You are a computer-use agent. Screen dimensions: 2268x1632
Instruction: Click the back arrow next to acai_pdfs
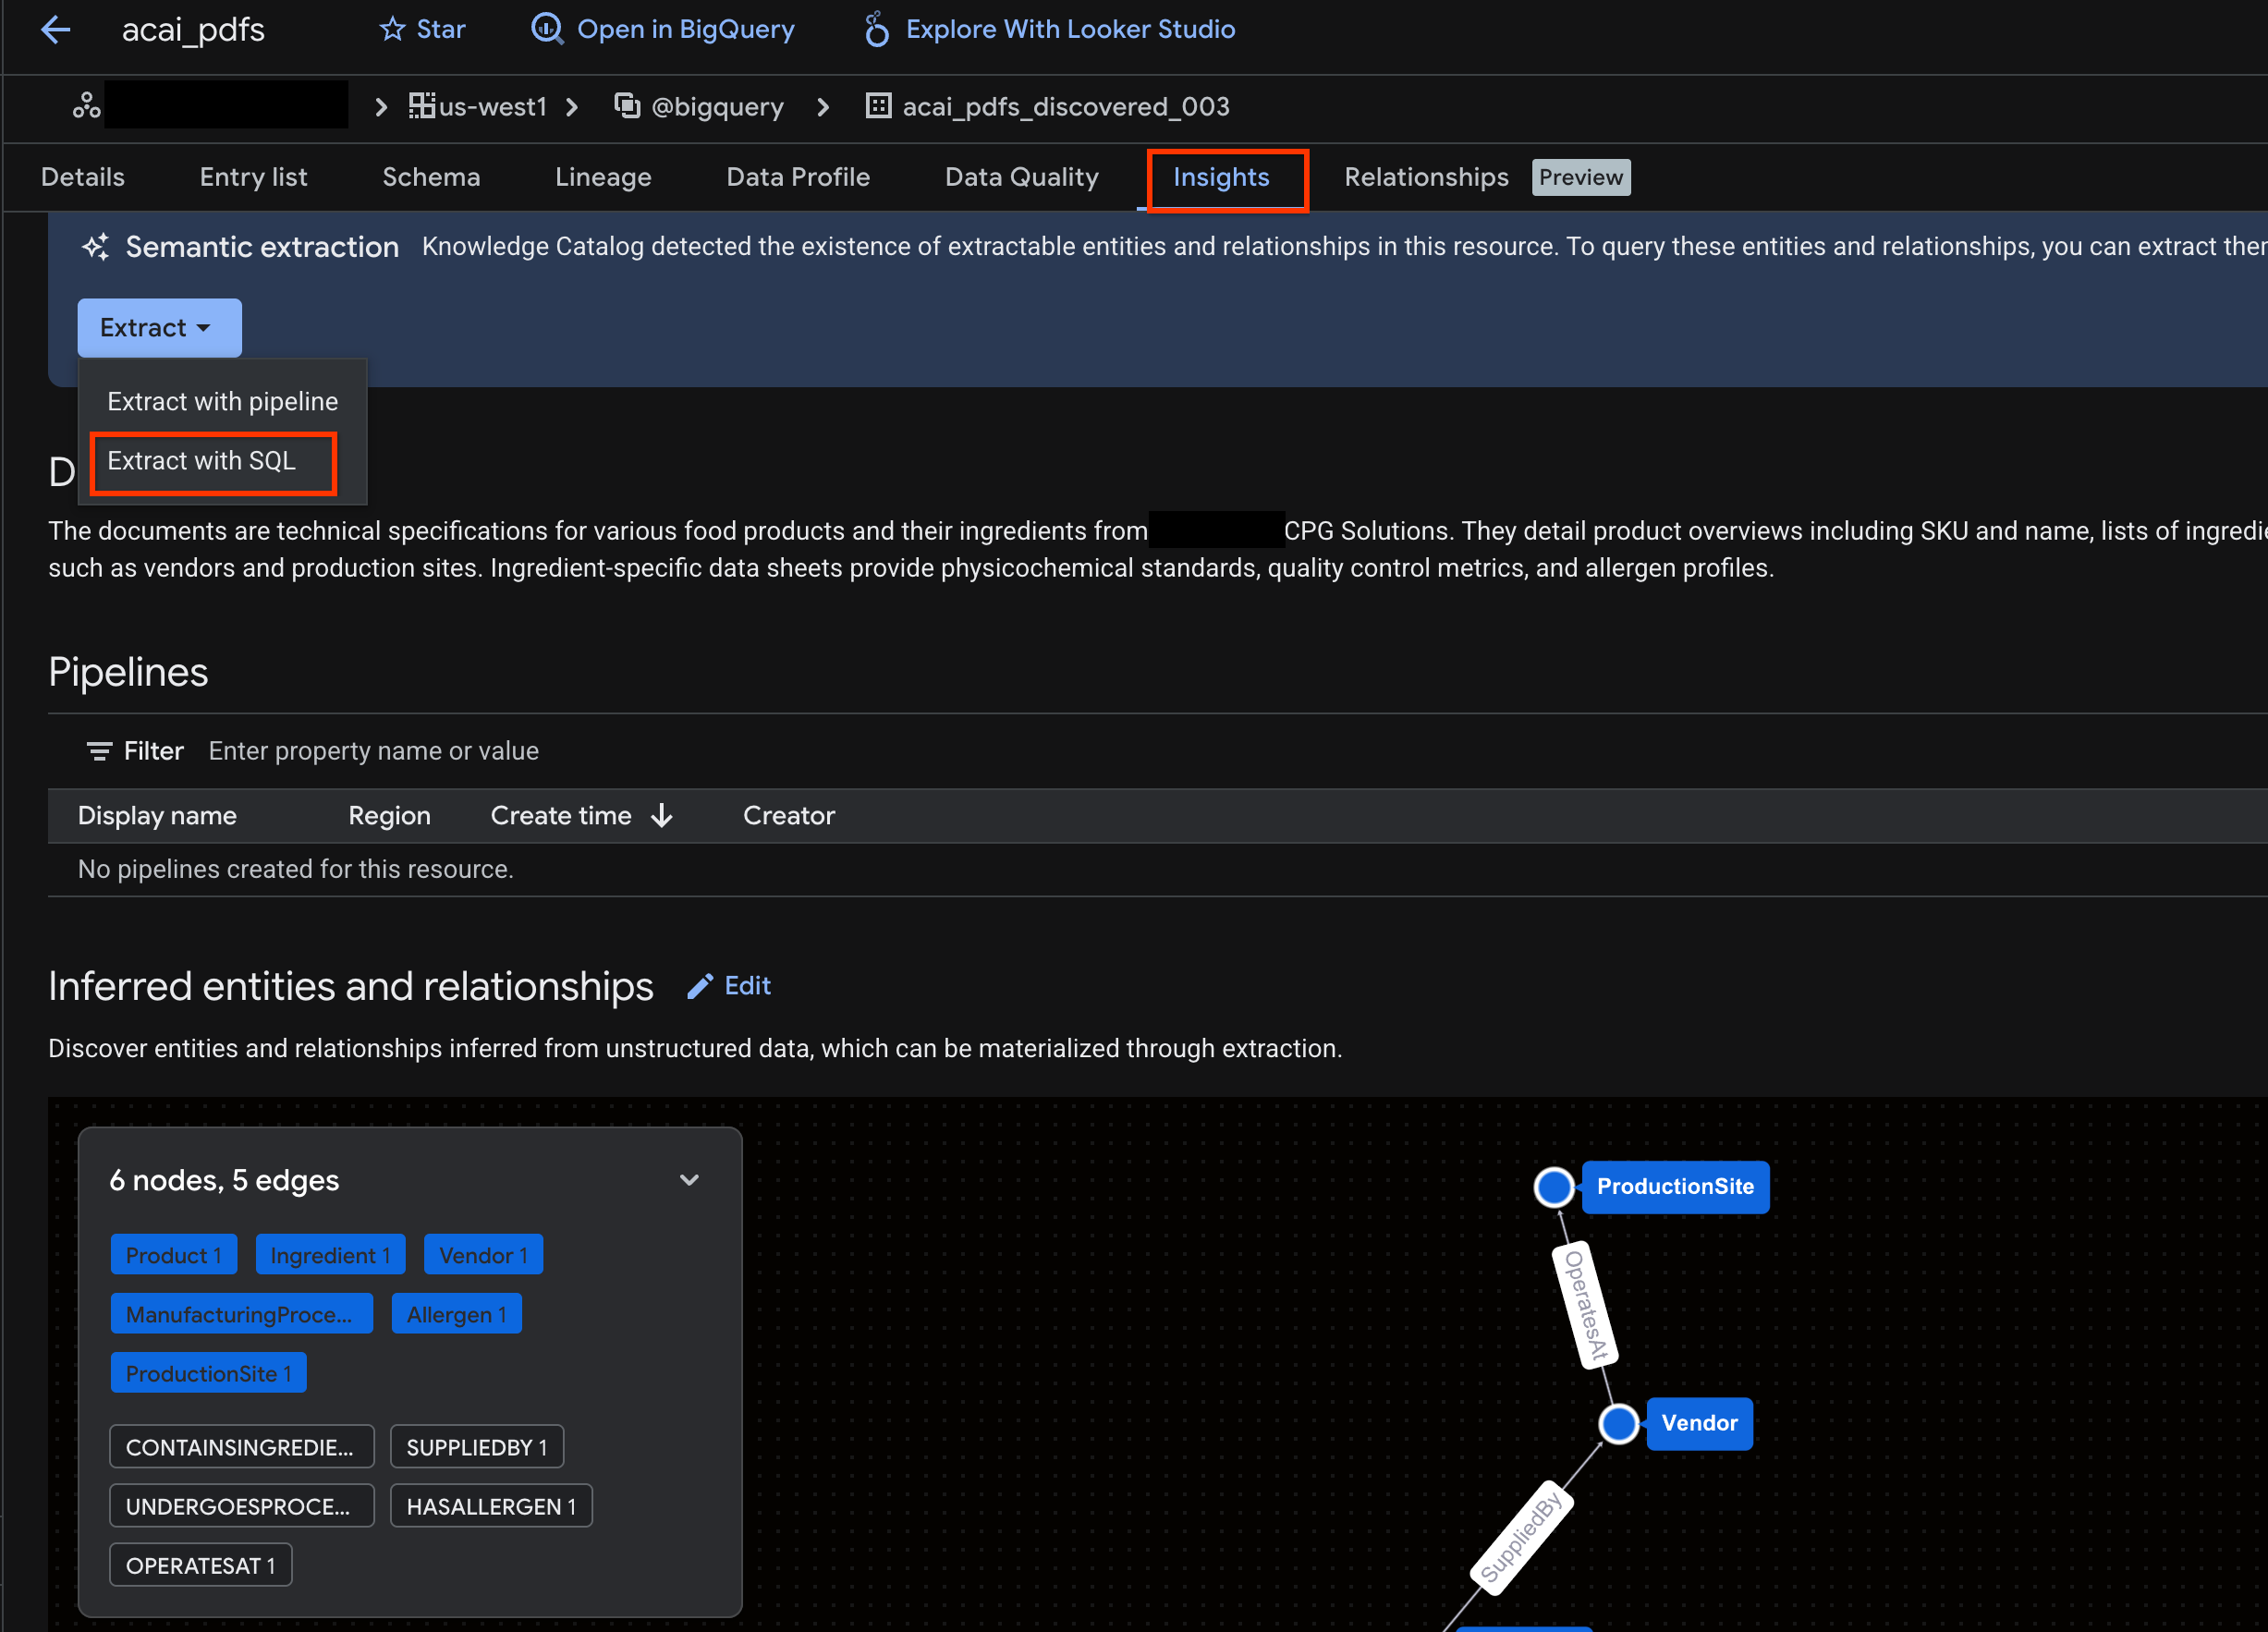pyautogui.click(x=55, y=30)
